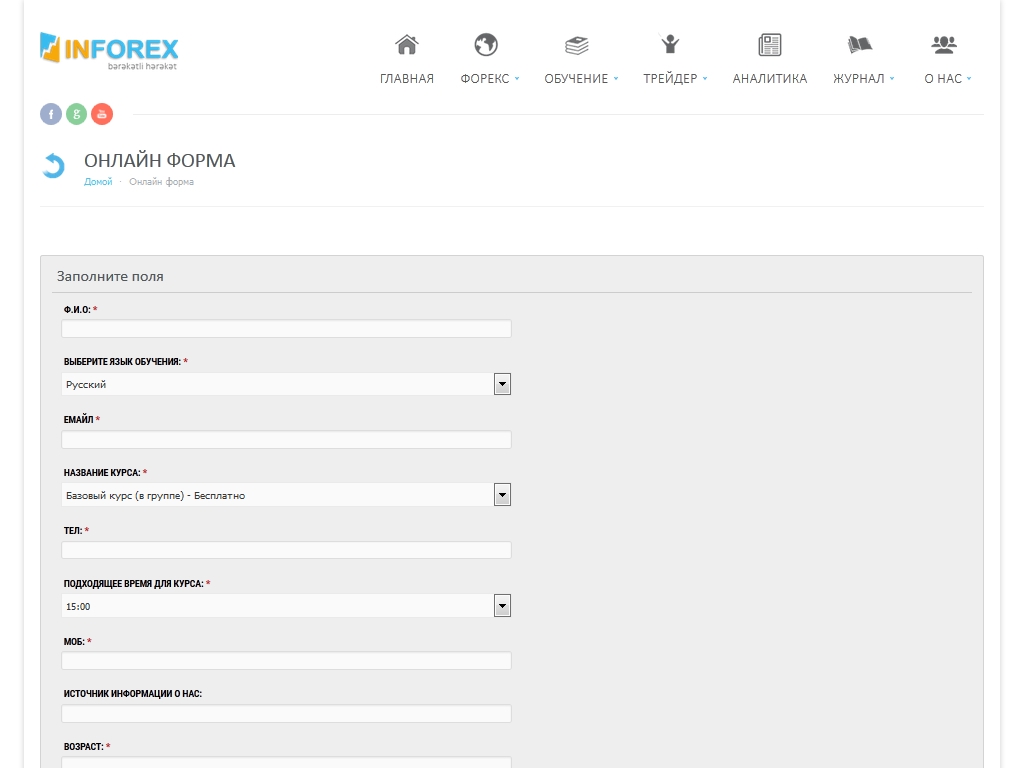Click into the Ф.И.О. text field
The width and height of the screenshot is (1024, 768).
[x=286, y=329]
